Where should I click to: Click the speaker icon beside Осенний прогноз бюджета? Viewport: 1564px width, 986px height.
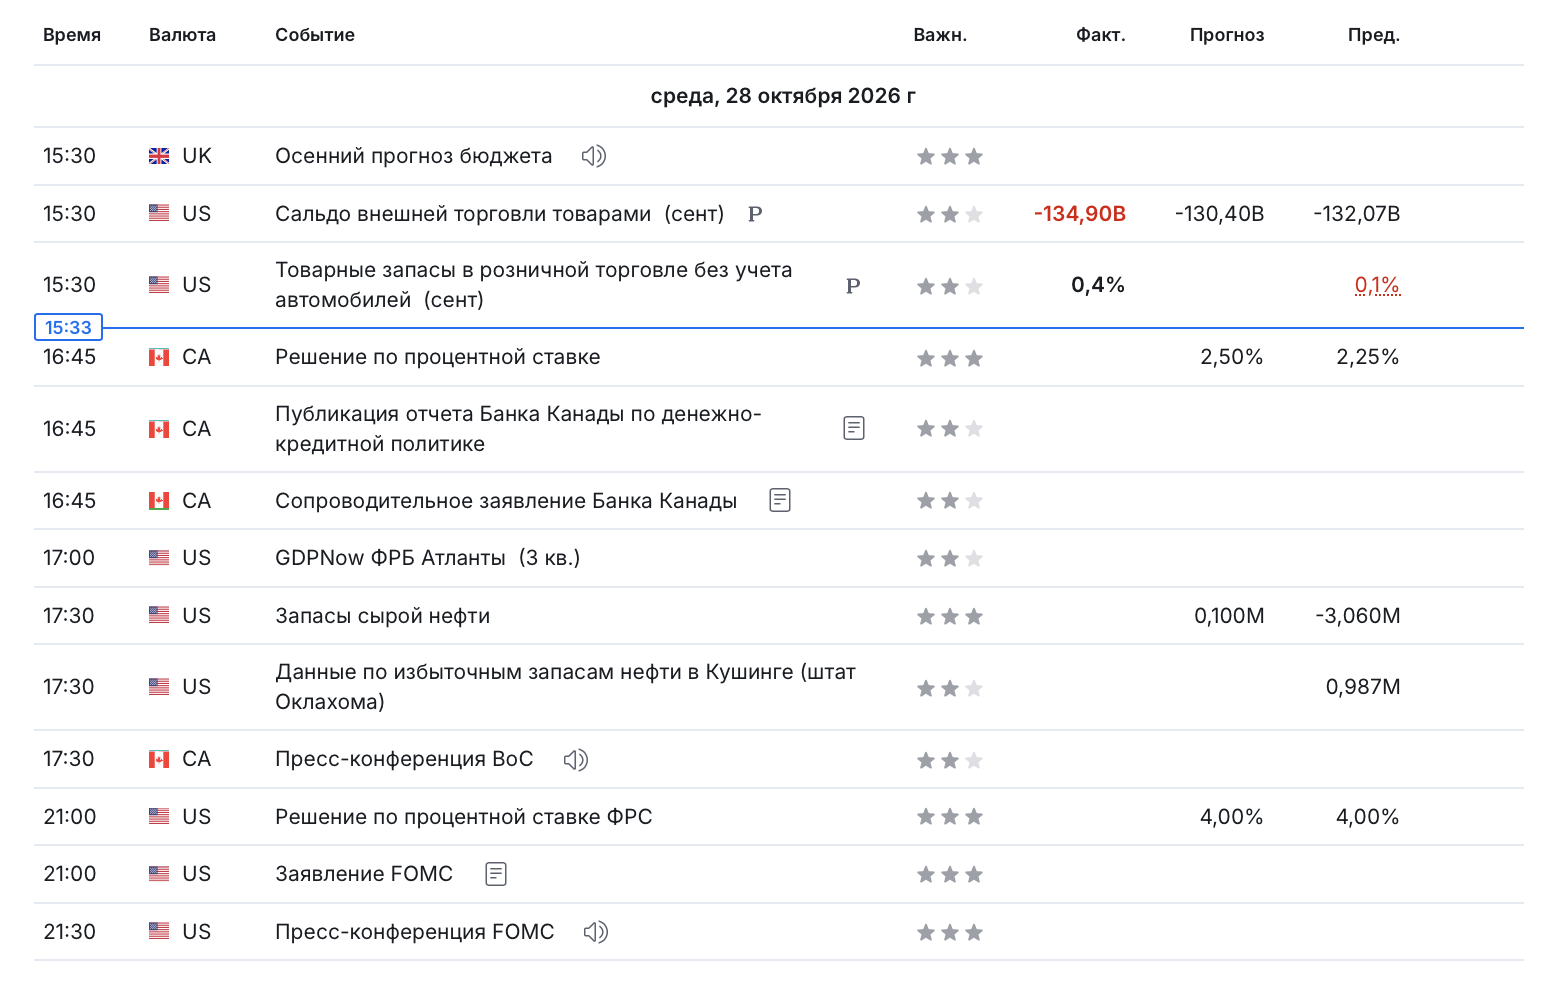[594, 156]
